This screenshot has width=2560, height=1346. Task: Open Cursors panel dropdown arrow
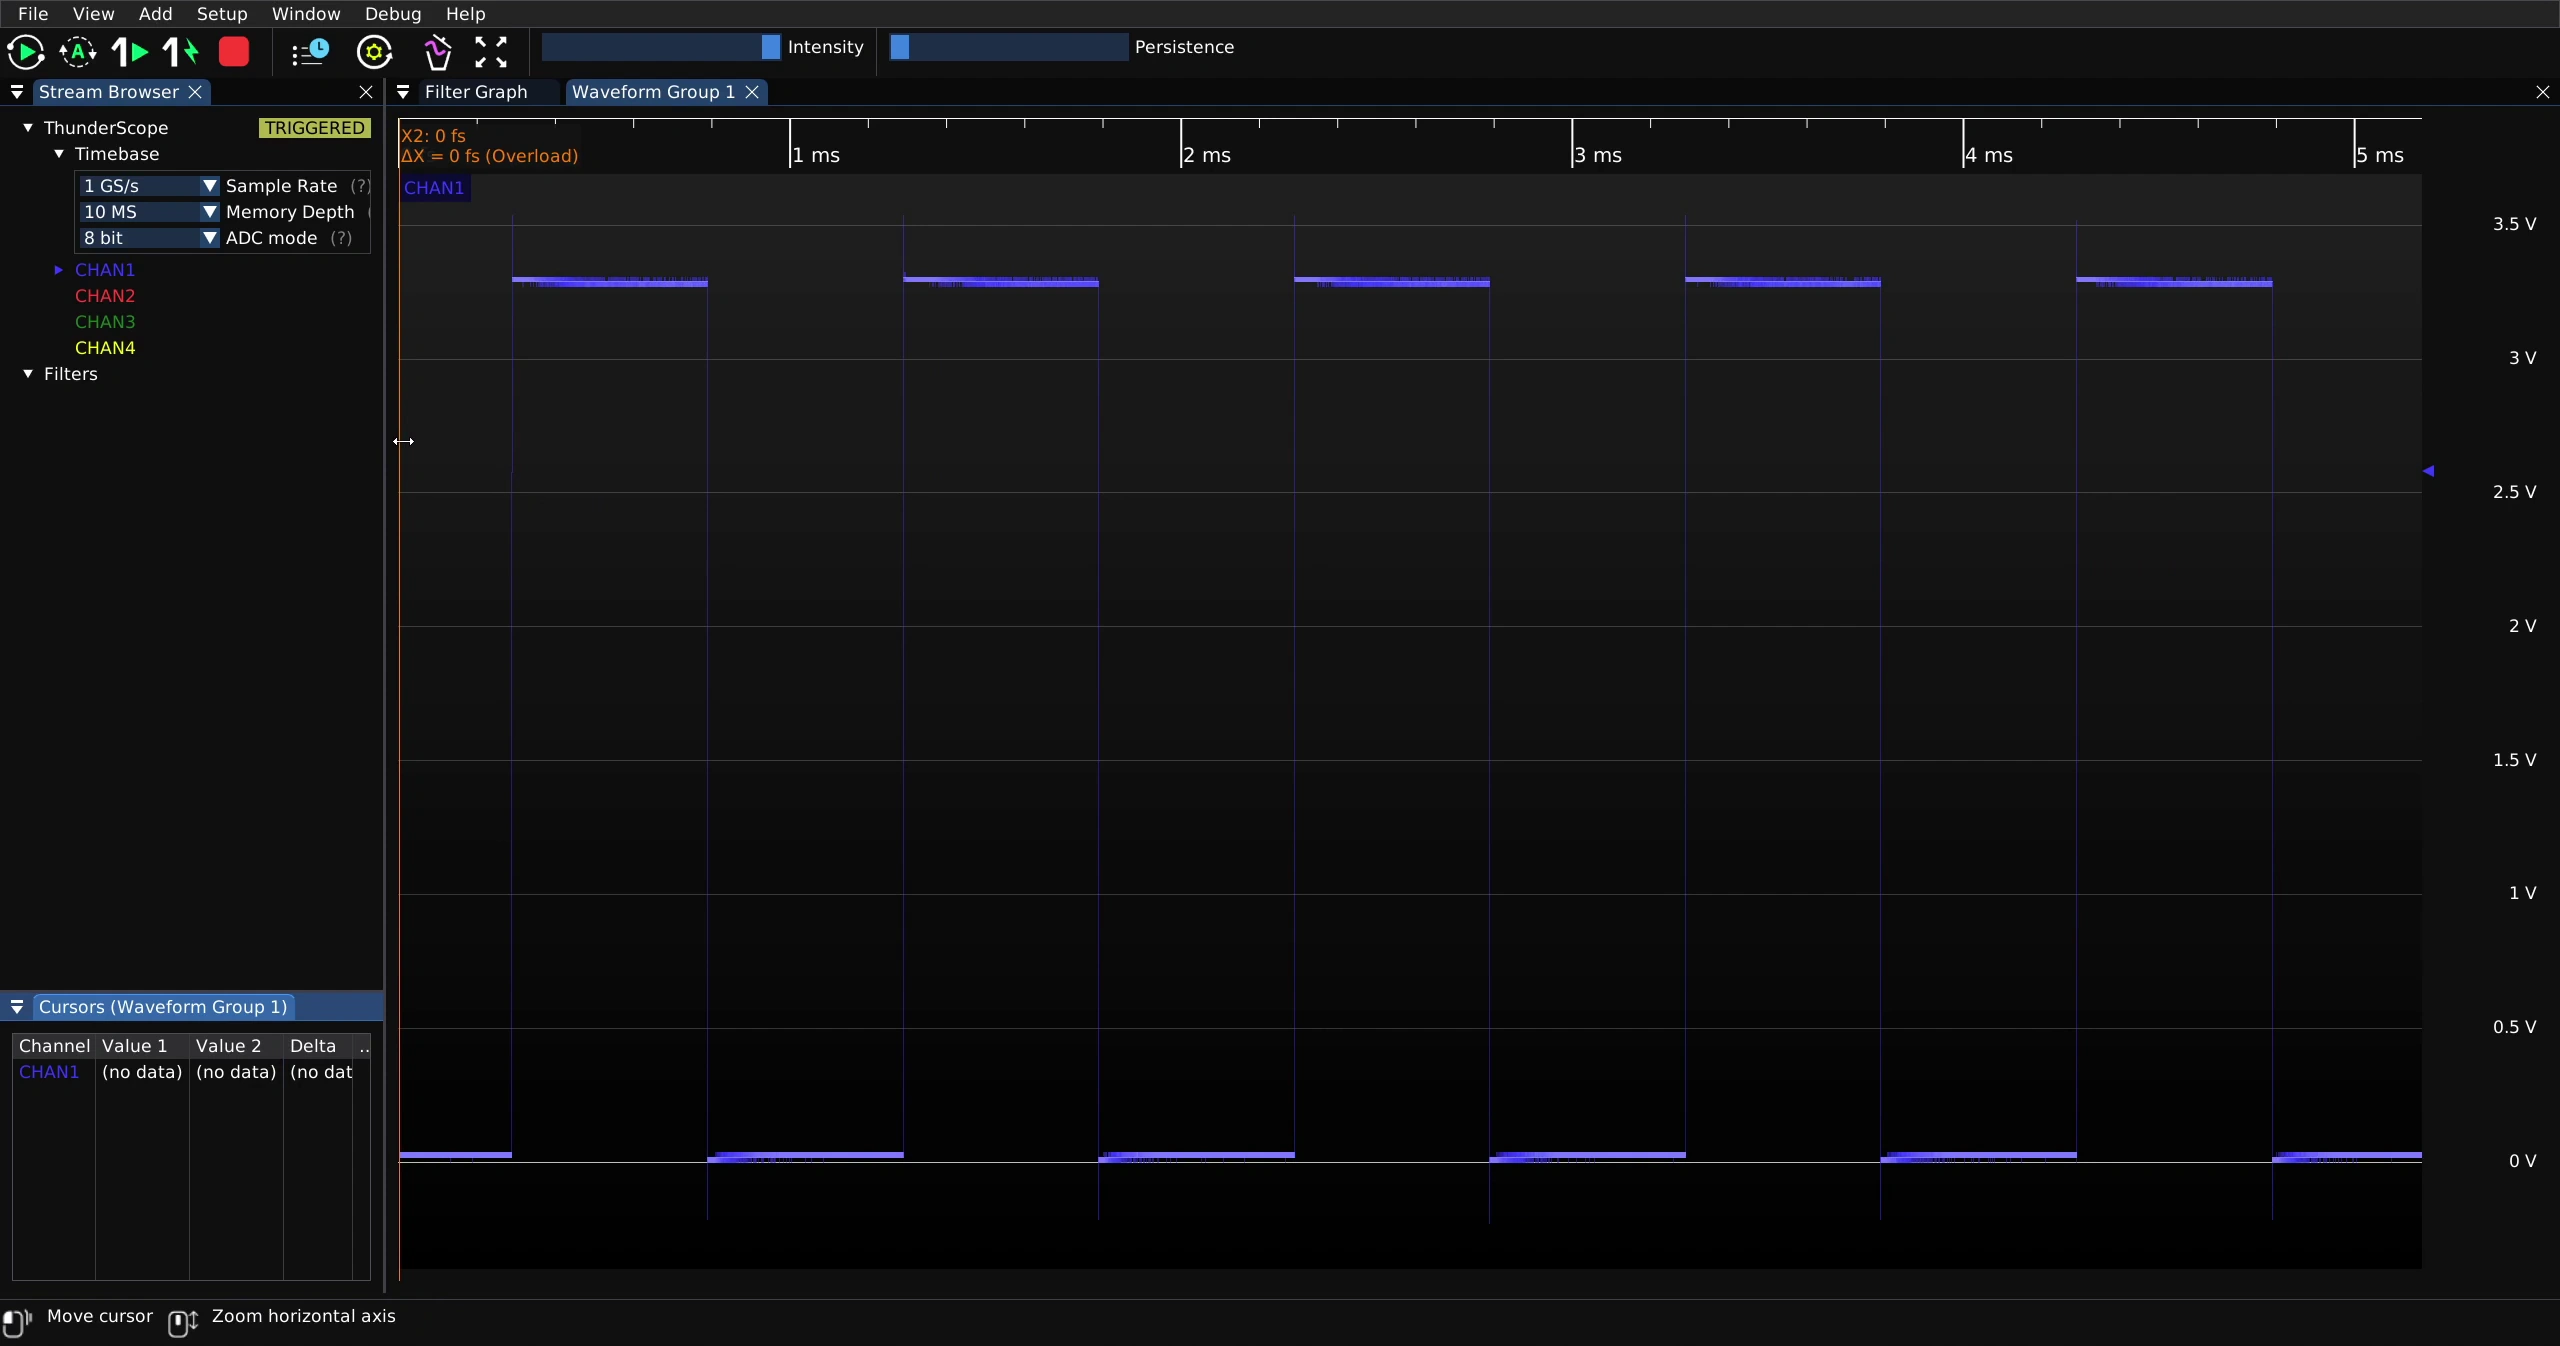coord(17,1007)
